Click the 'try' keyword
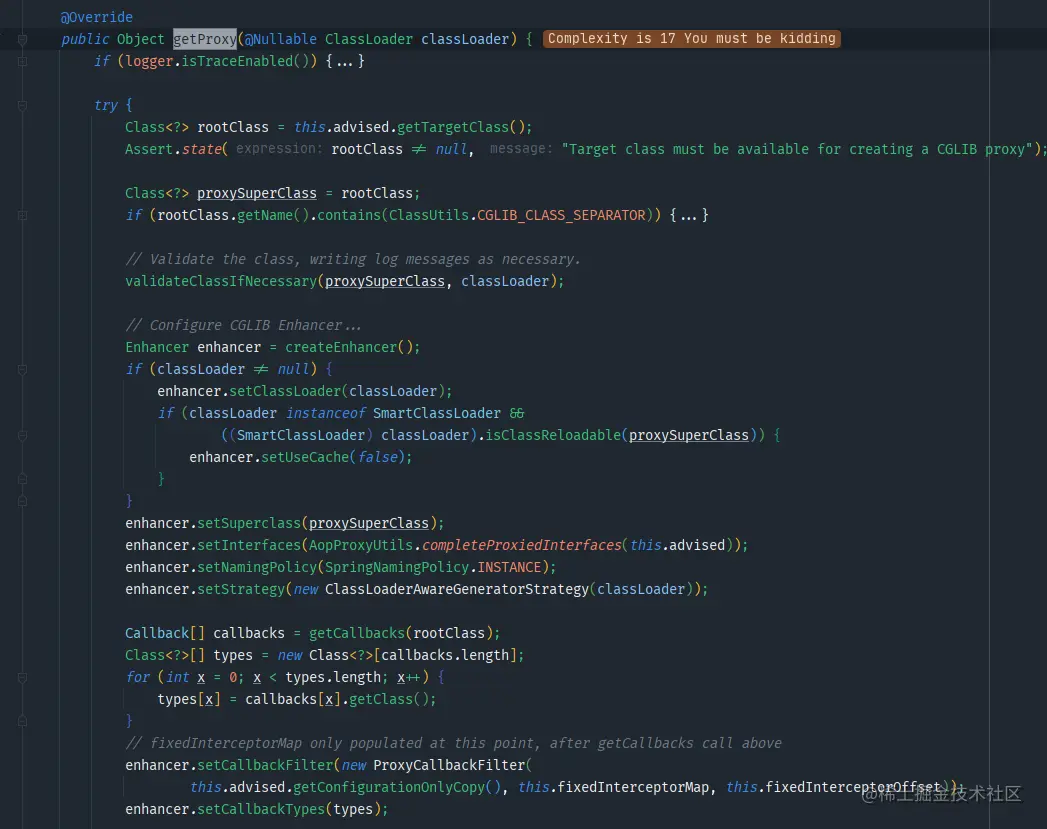1047x829 pixels. 106,105
